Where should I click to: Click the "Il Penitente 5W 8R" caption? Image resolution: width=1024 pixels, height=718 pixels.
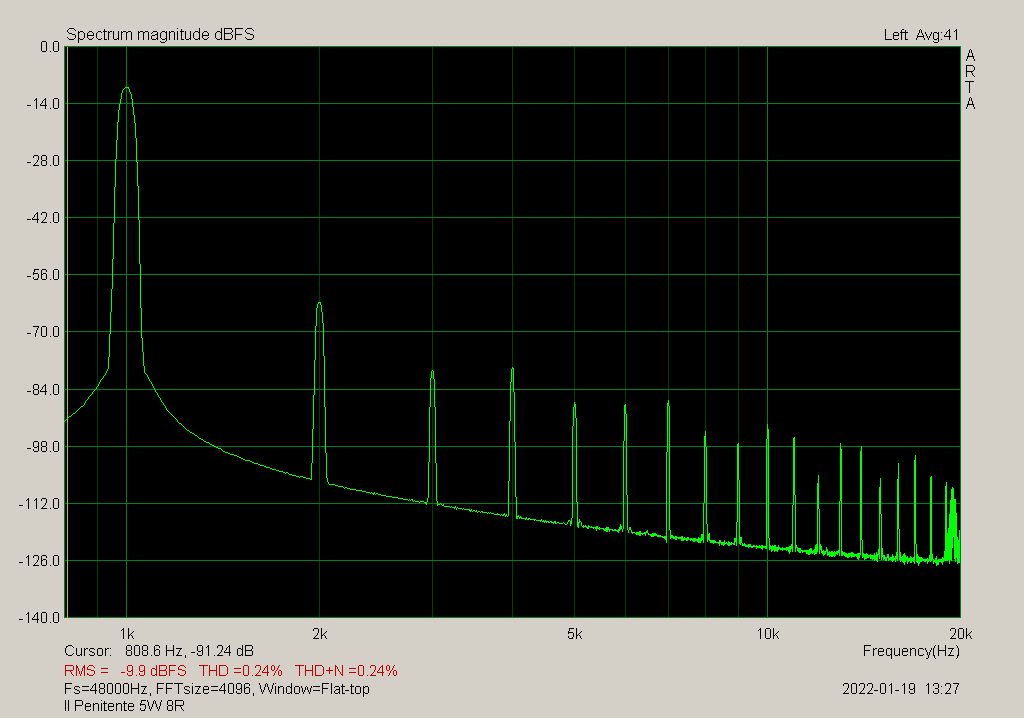124,706
